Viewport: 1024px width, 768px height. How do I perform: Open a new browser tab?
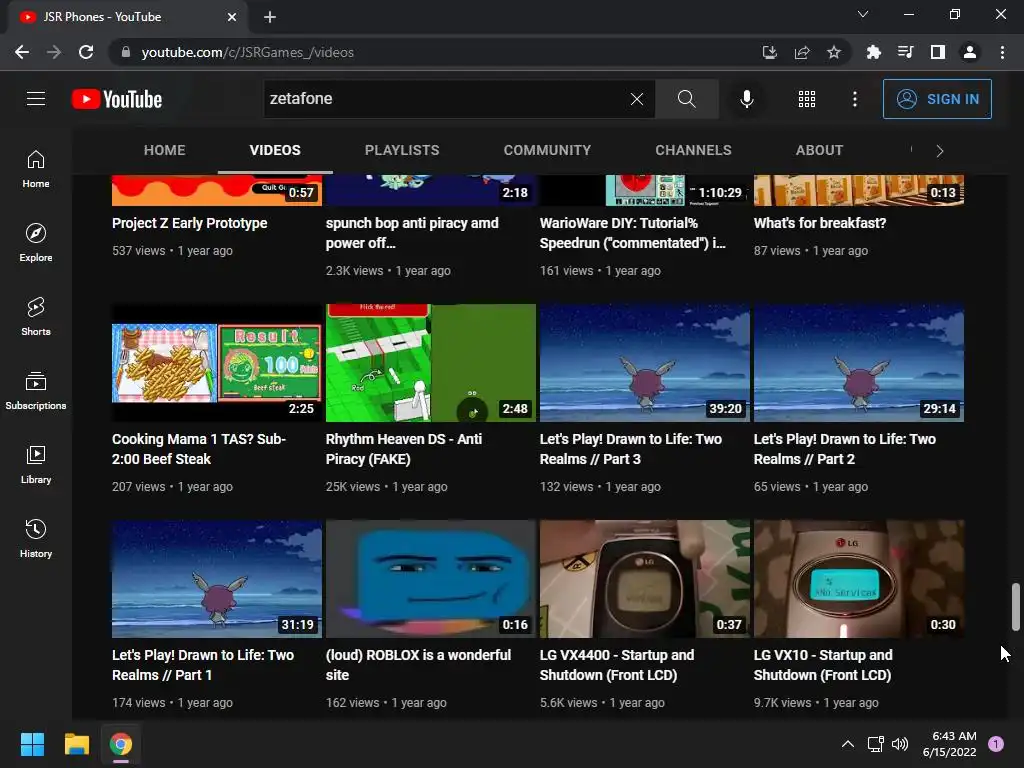pyautogui.click(x=270, y=17)
